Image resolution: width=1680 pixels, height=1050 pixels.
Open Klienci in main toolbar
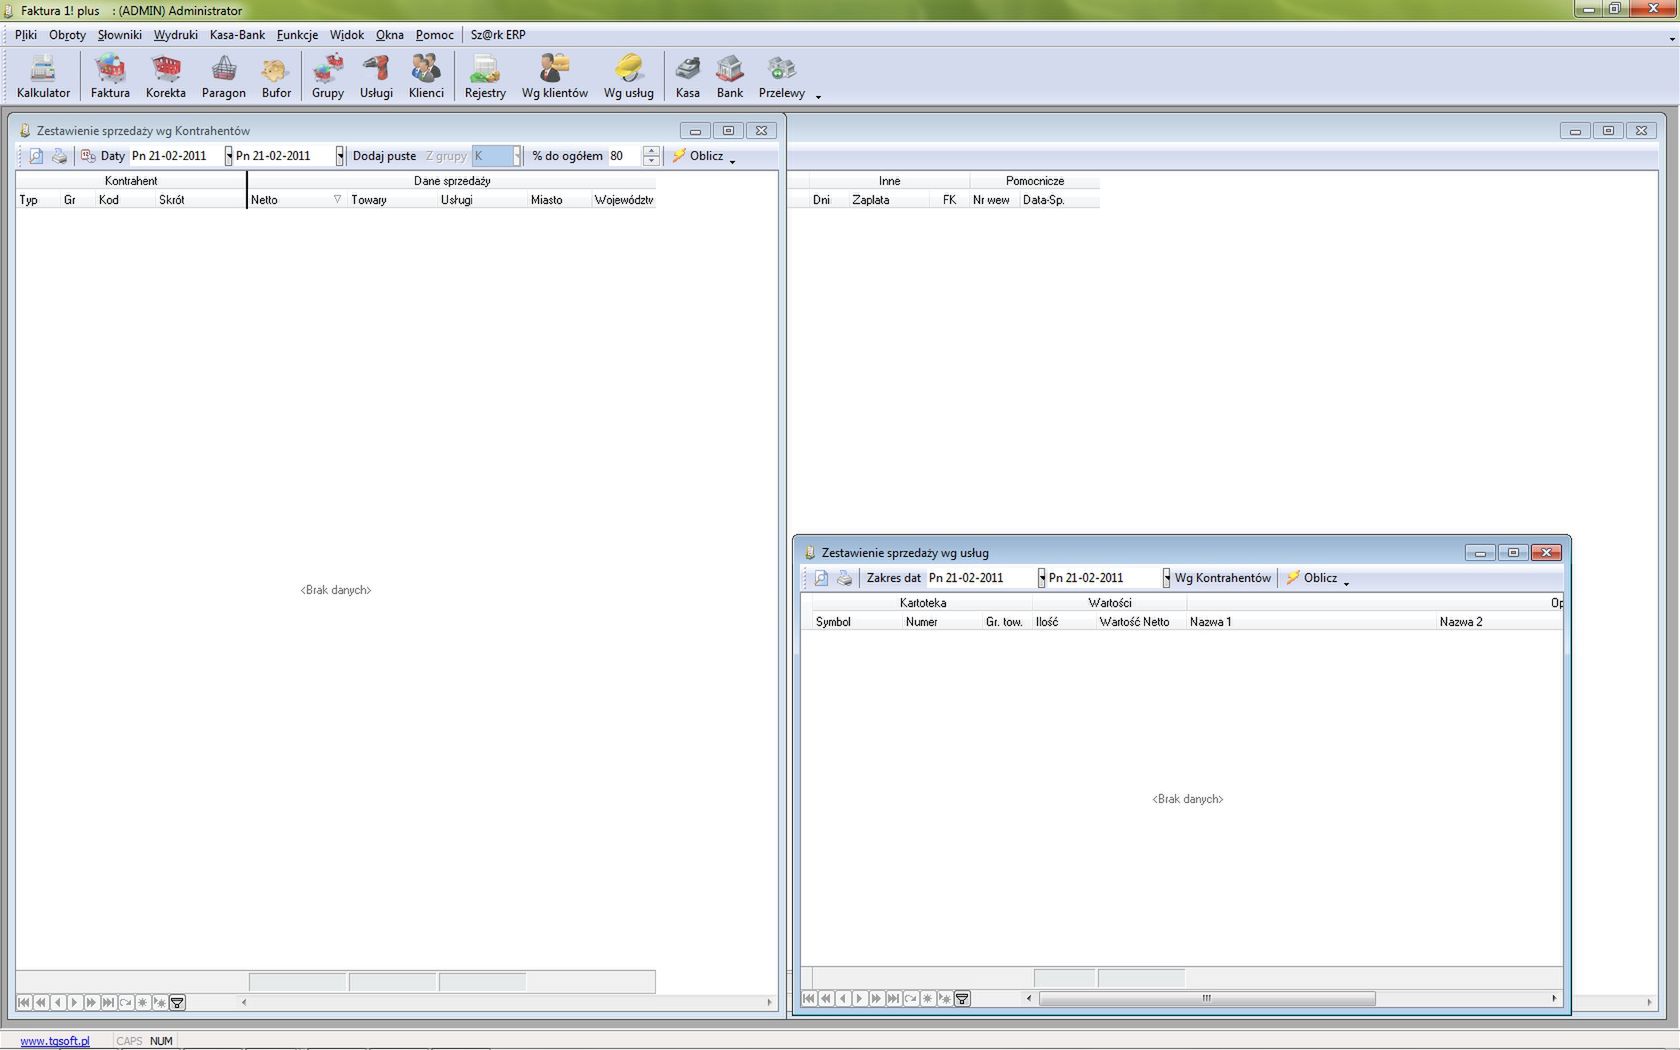pyautogui.click(x=426, y=77)
